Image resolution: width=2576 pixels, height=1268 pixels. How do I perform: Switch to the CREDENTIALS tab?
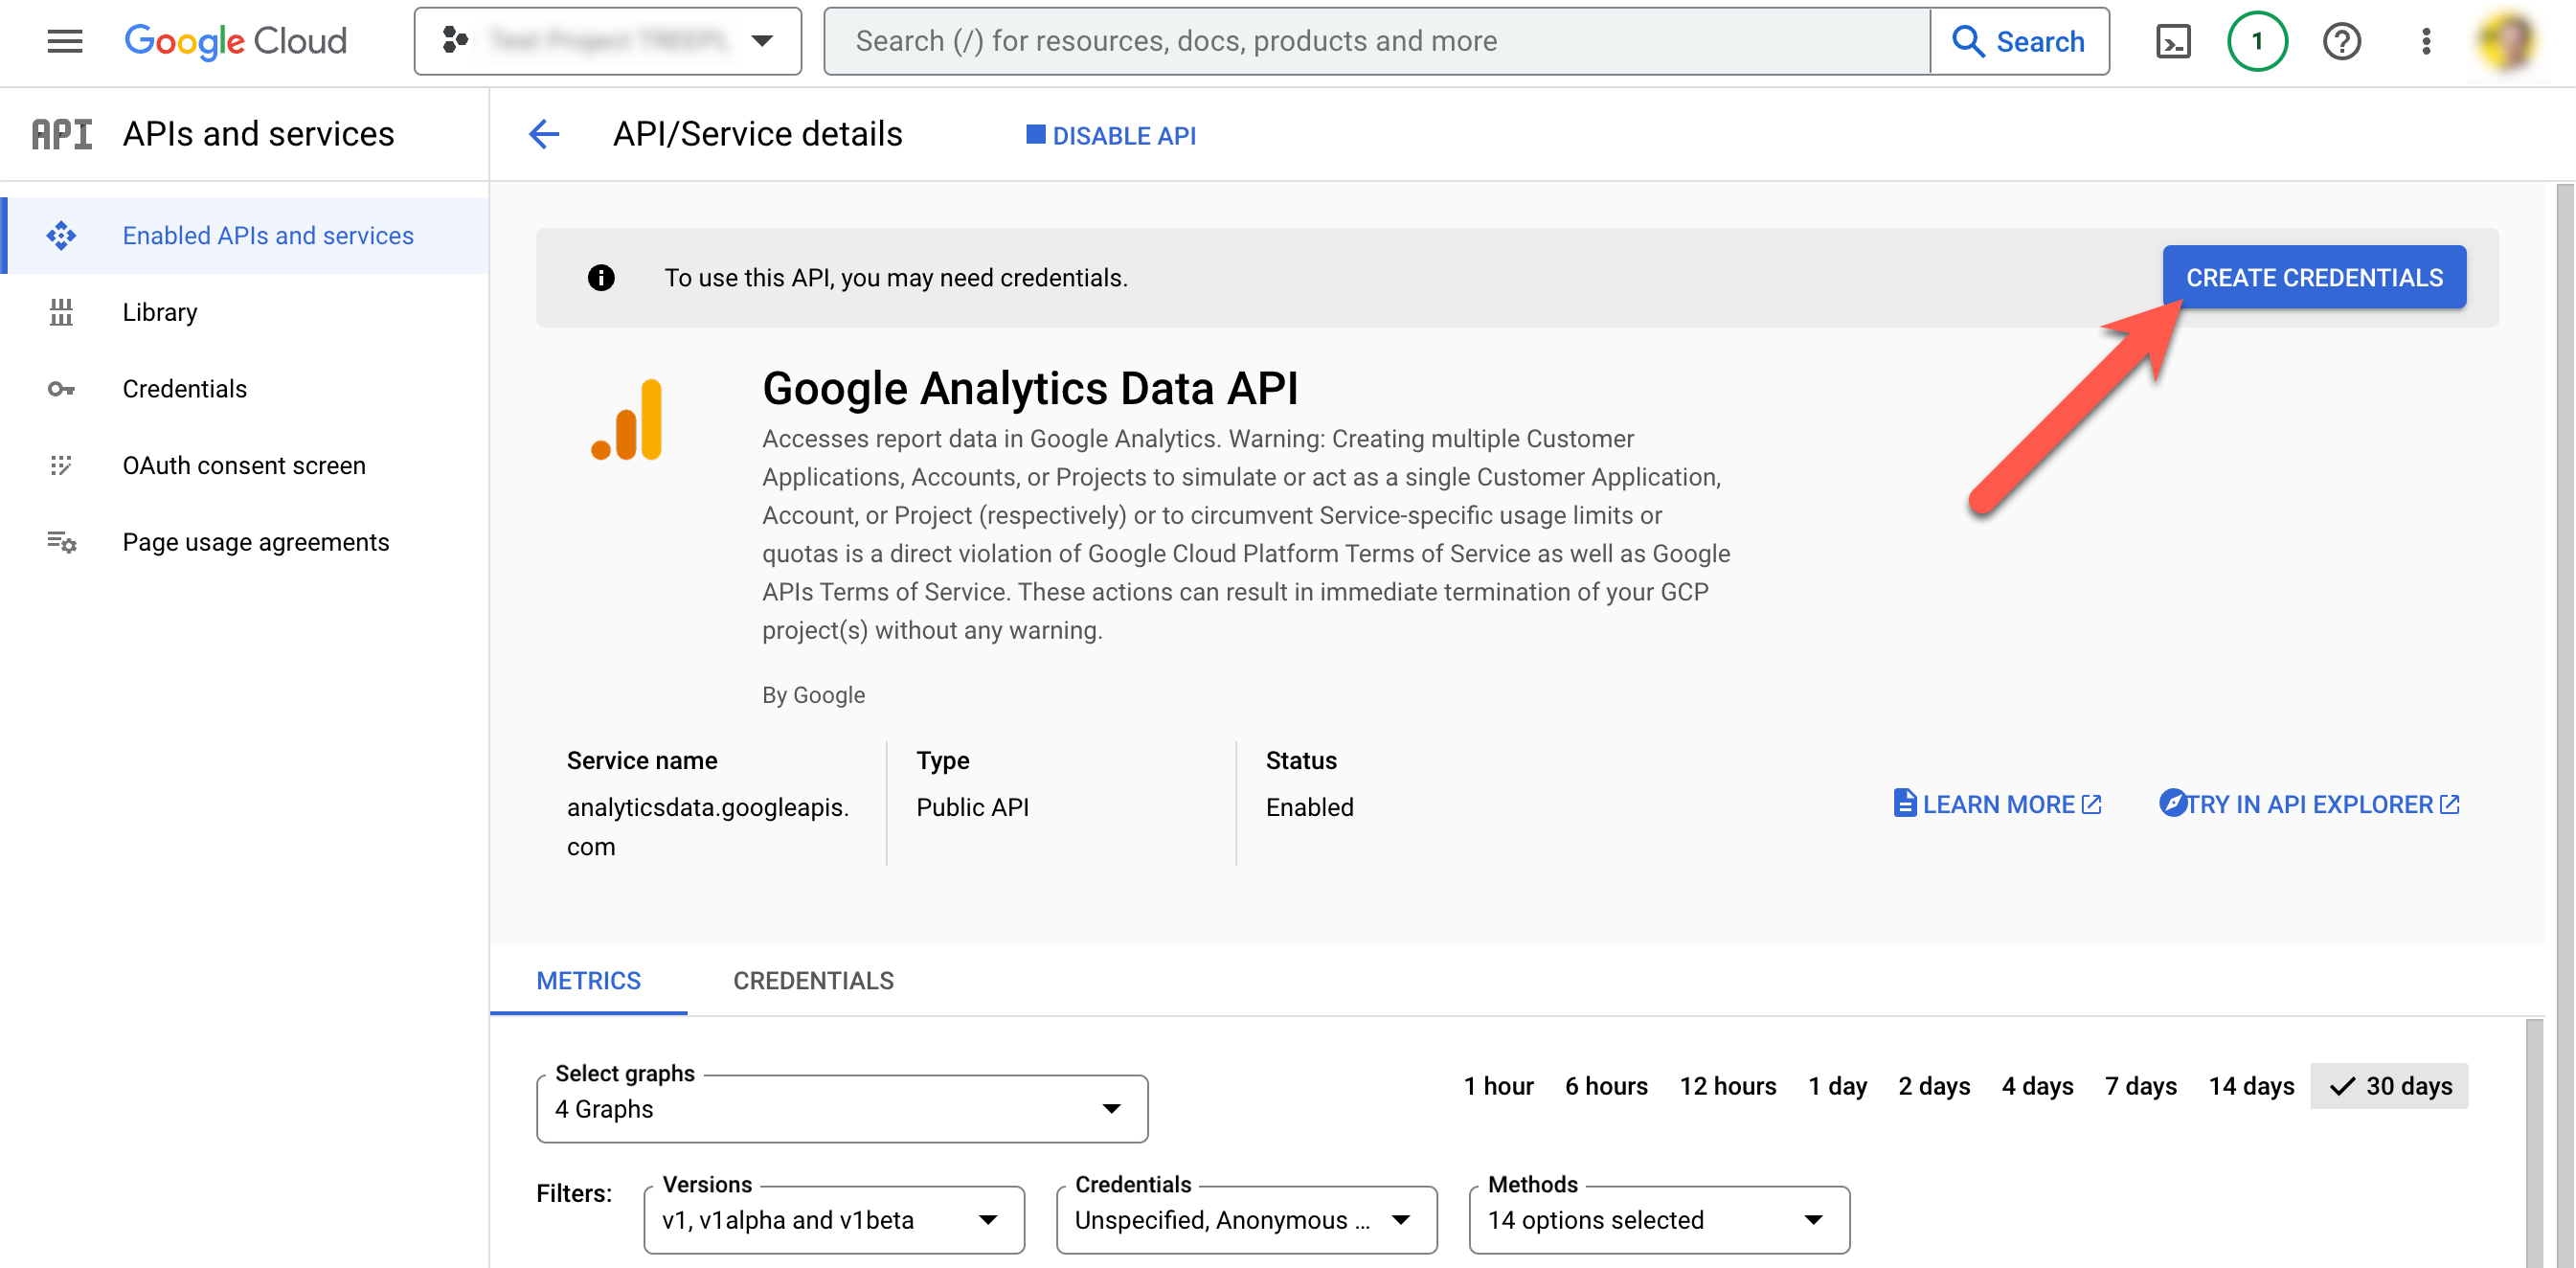coord(813,981)
